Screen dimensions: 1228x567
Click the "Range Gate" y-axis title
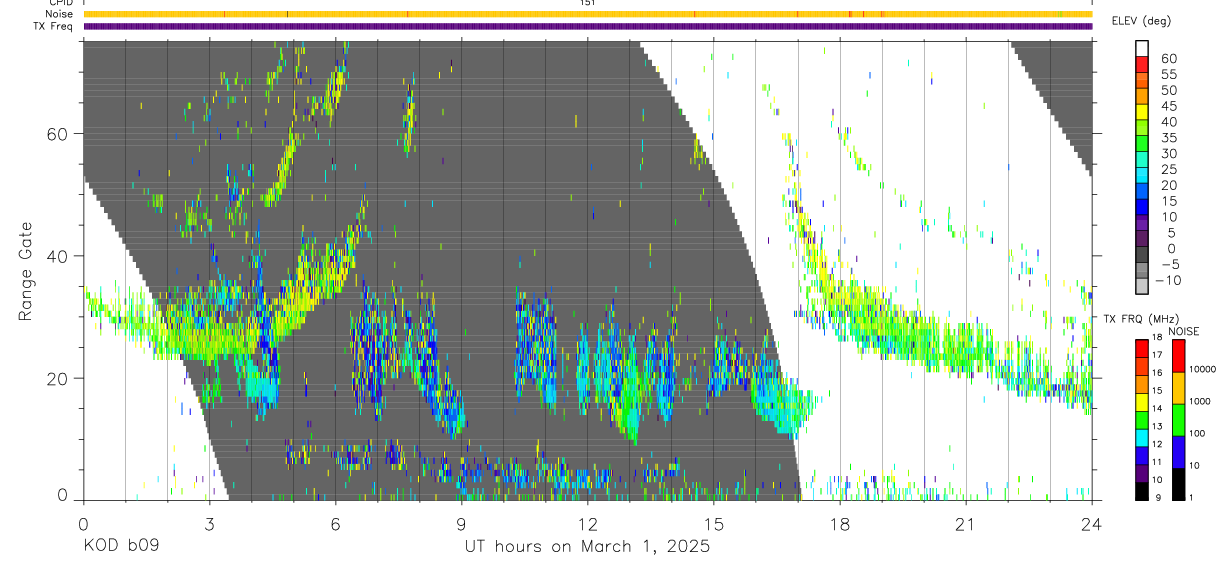tap(28, 271)
